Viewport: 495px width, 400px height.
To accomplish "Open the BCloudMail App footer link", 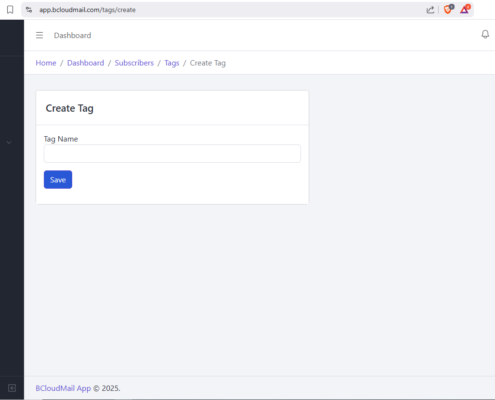I will (x=63, y=388).
